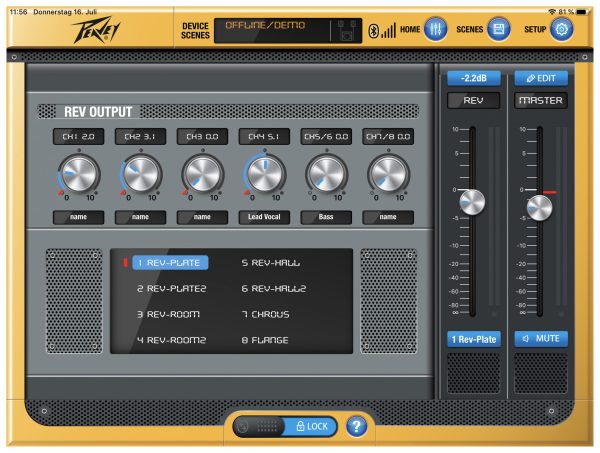Image resolution: width=600 pixels, height=453 pixels.
Task: Select the 1 REV-PLATE effect
Action: [170, 263]
